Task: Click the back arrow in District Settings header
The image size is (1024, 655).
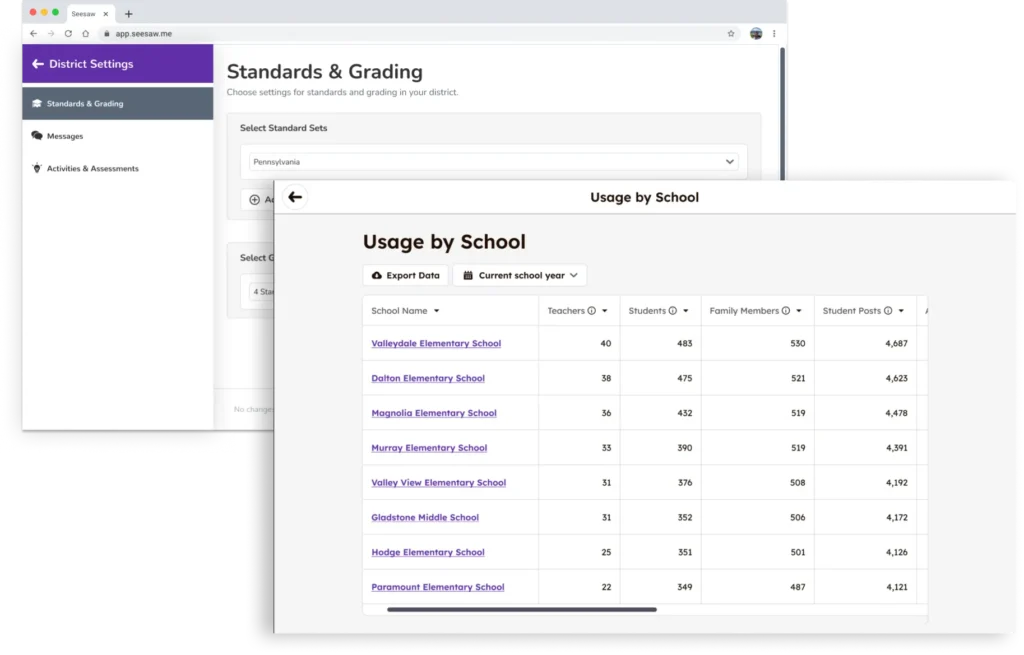Action: (x=38, y=64)
